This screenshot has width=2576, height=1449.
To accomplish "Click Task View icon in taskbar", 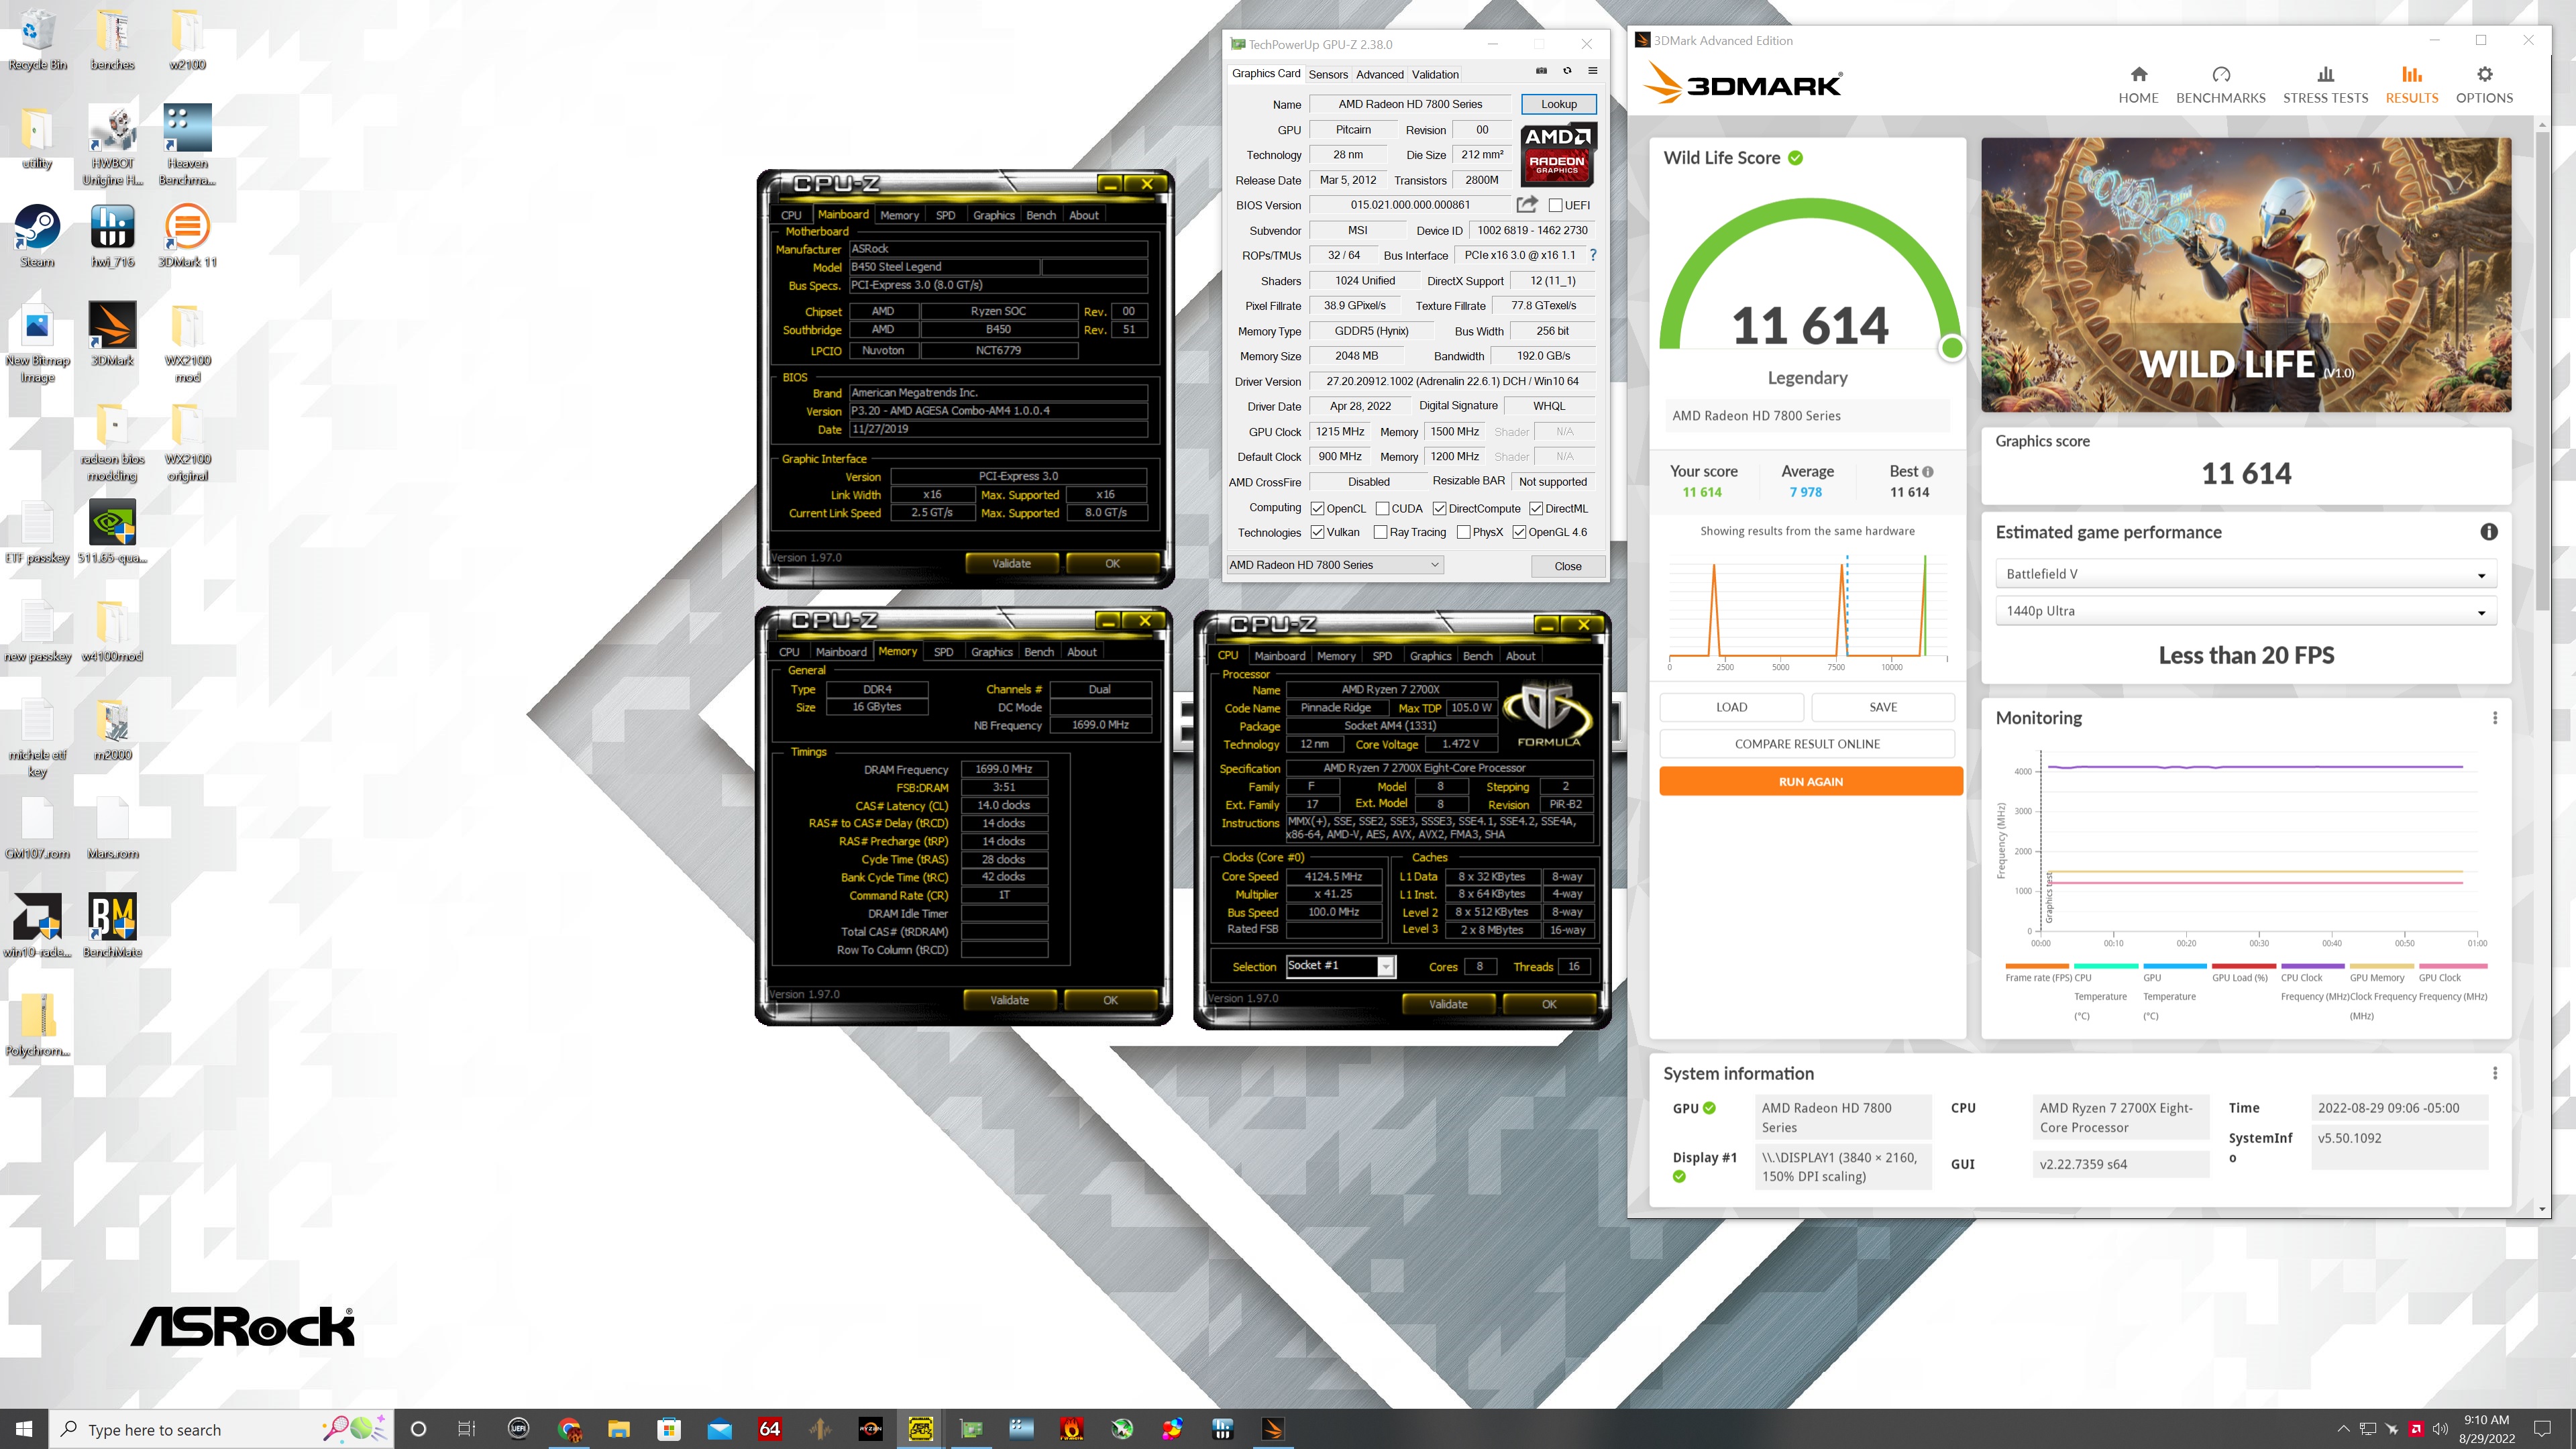I will (x=467, y=1429).
